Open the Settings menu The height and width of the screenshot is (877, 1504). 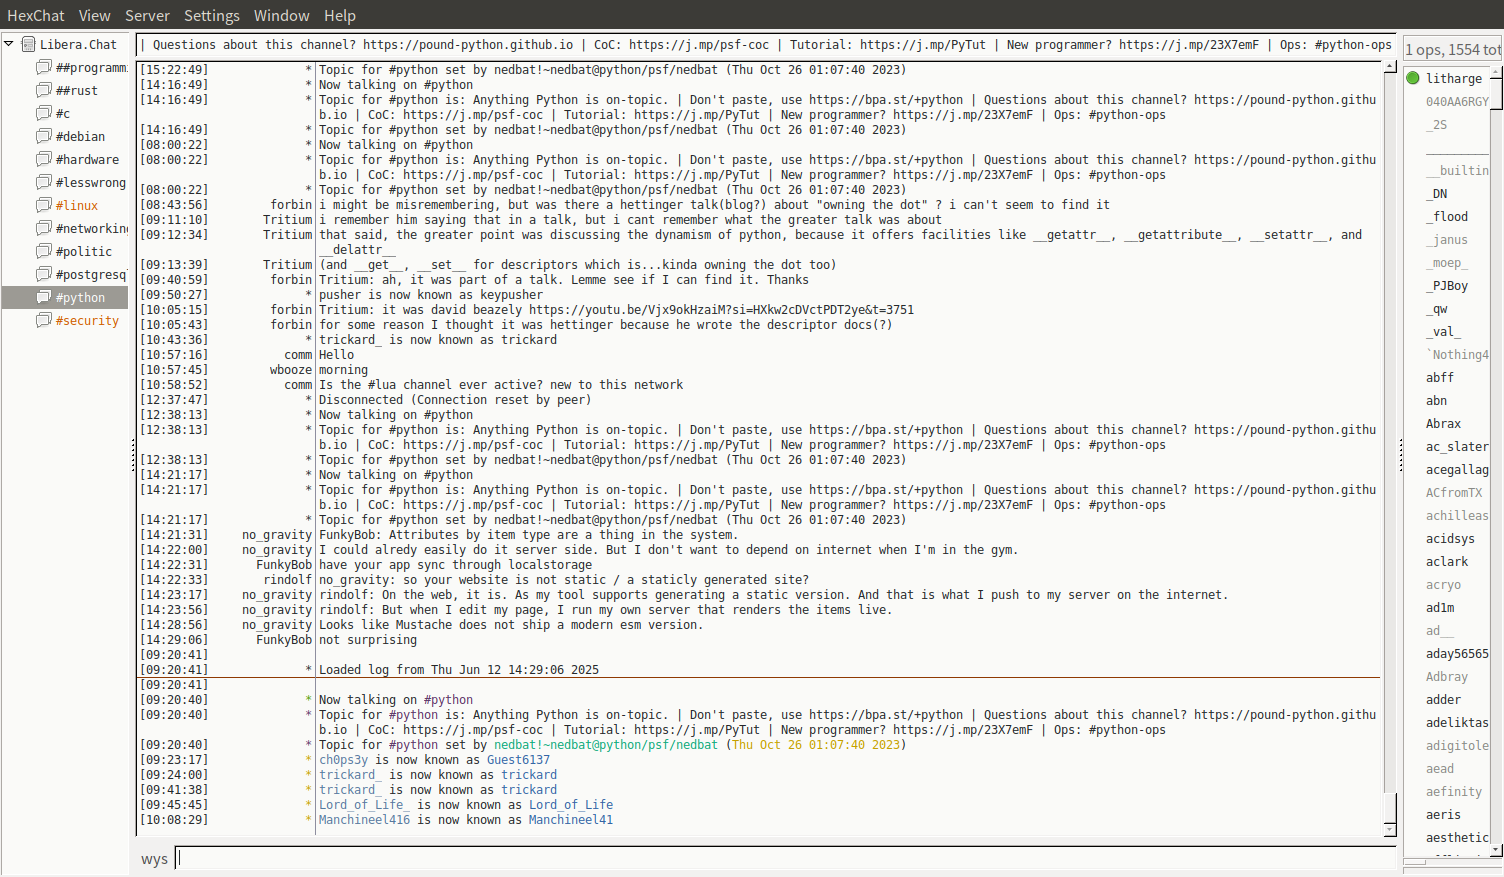[x=212, y=15]
